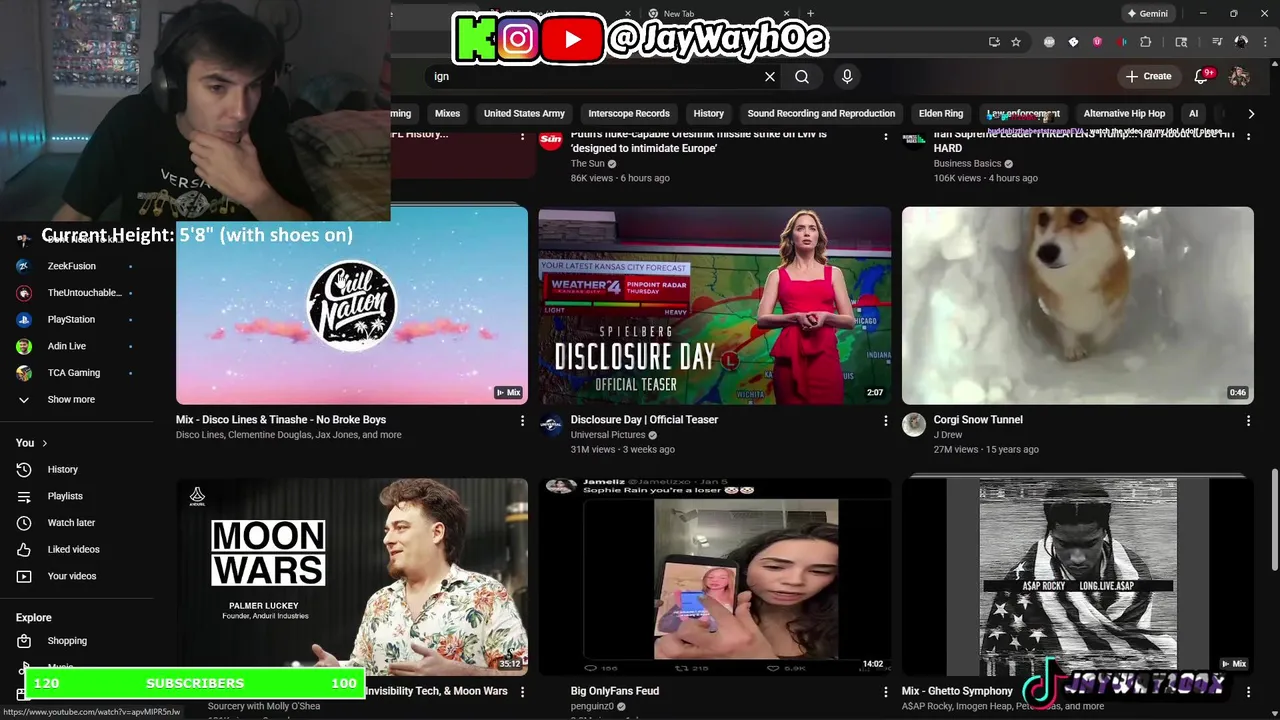Select the Mixes filter chip
The height and width of the screenshot is (720, 1280).
[447, 113]
